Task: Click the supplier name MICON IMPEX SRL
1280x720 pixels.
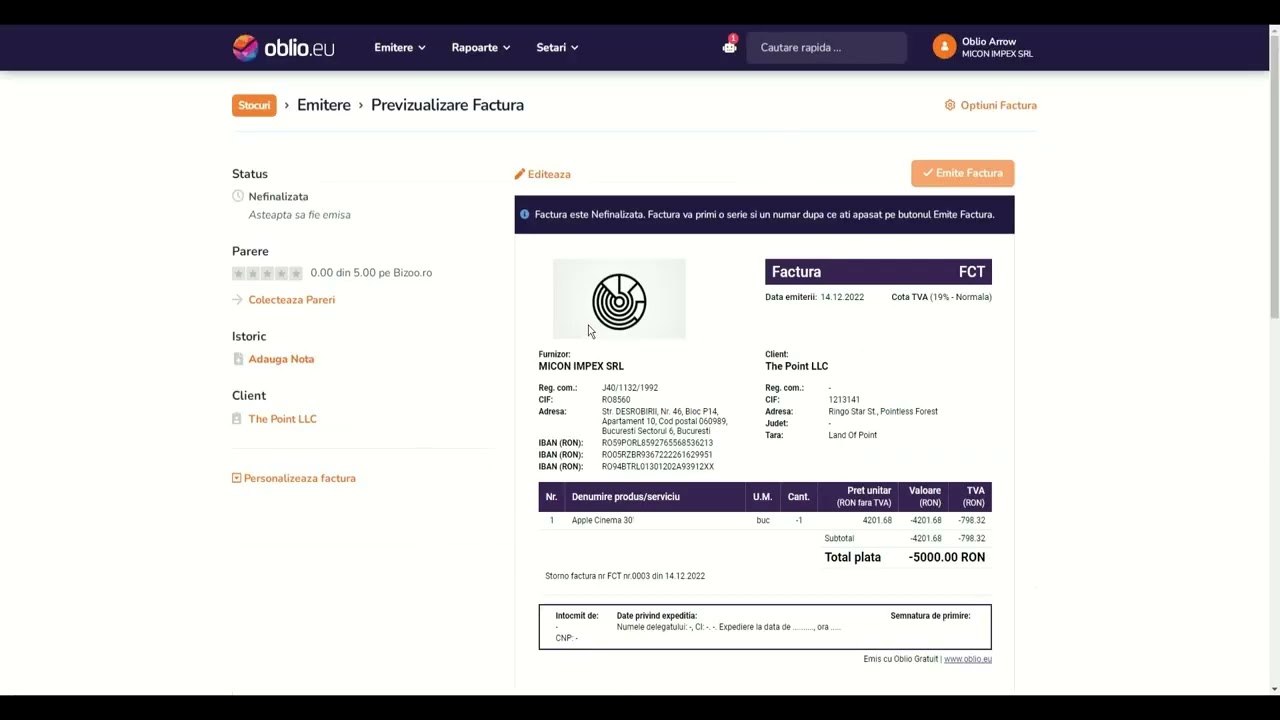Action: click(581, 366)
